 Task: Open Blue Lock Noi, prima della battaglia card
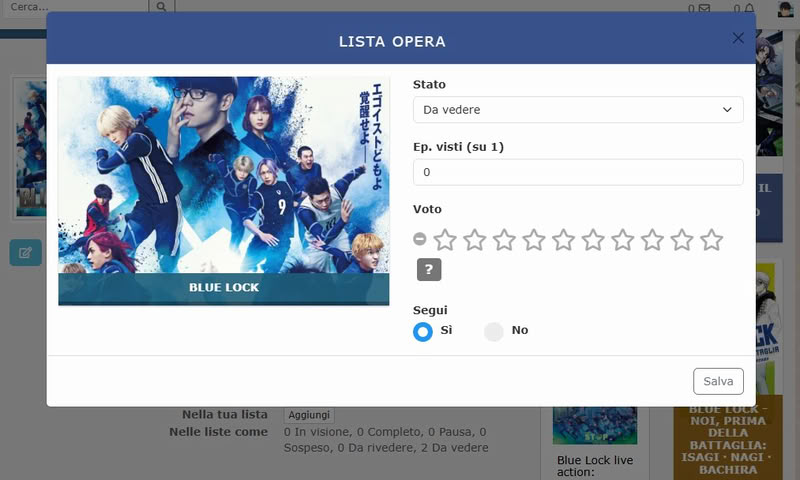(x=728, y=439)
